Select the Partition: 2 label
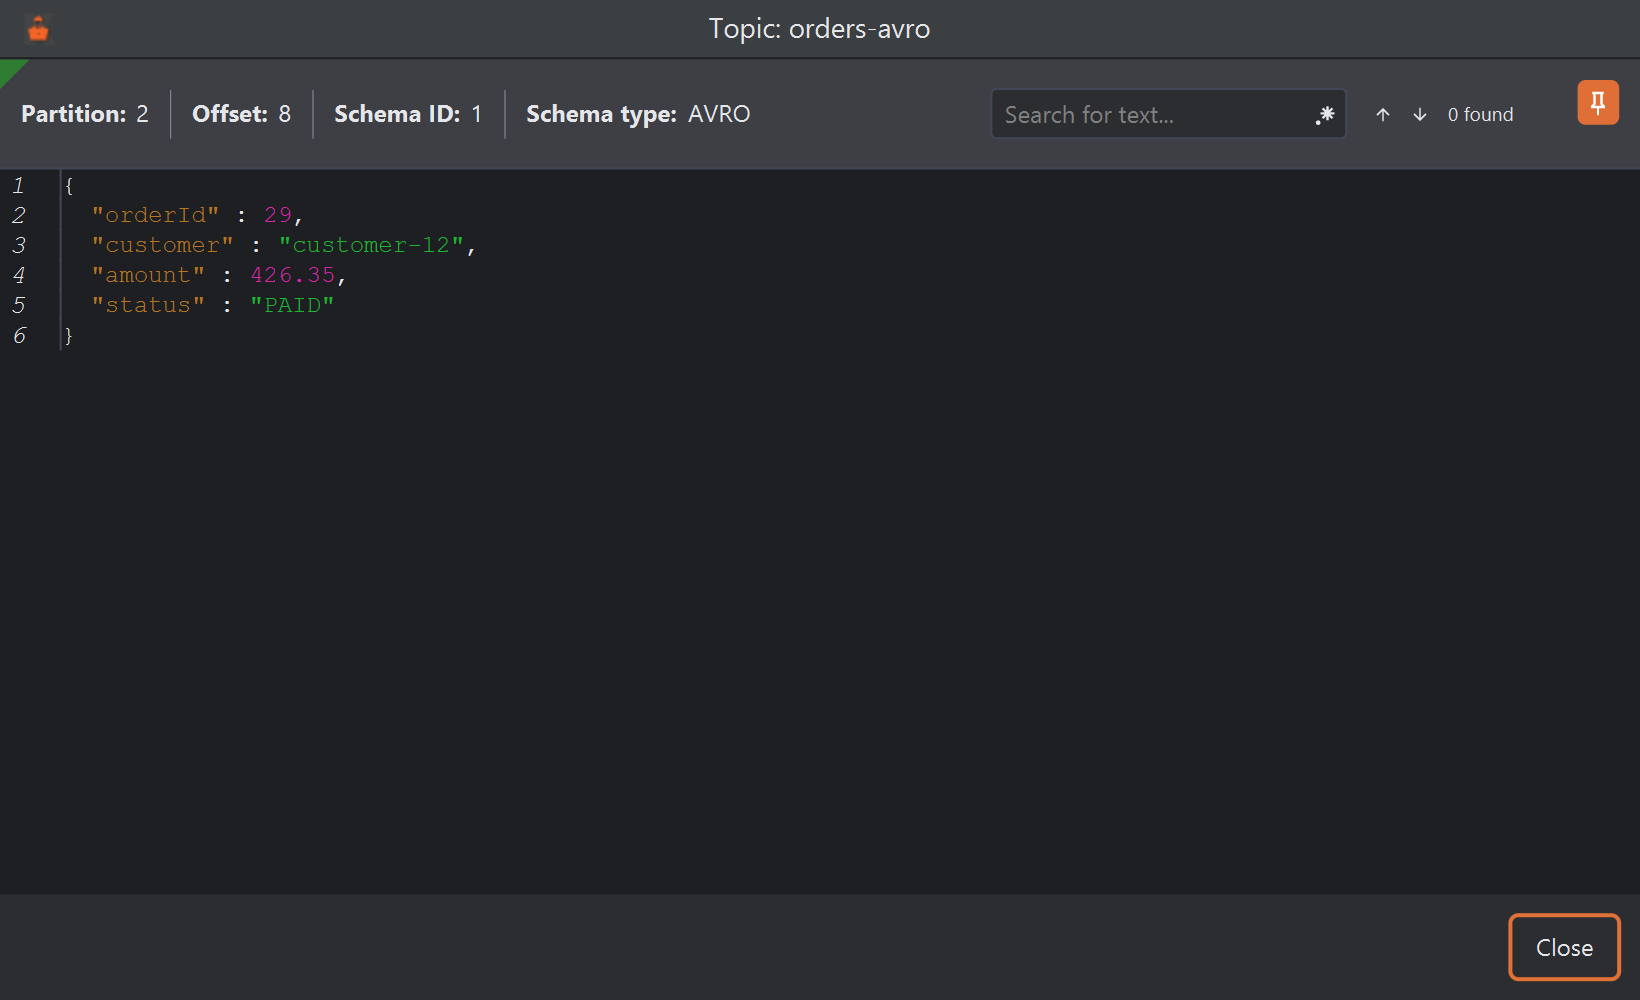 pyautogui.click(x=85, y=114)
